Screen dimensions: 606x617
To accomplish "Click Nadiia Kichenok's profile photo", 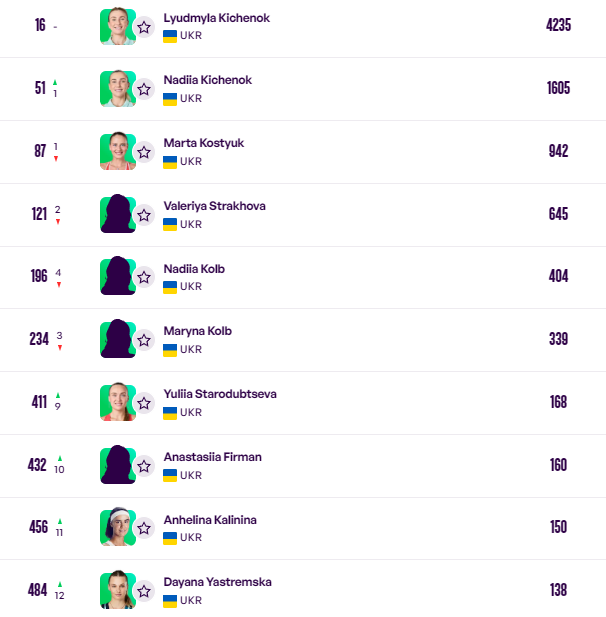I will click(117, 88).
